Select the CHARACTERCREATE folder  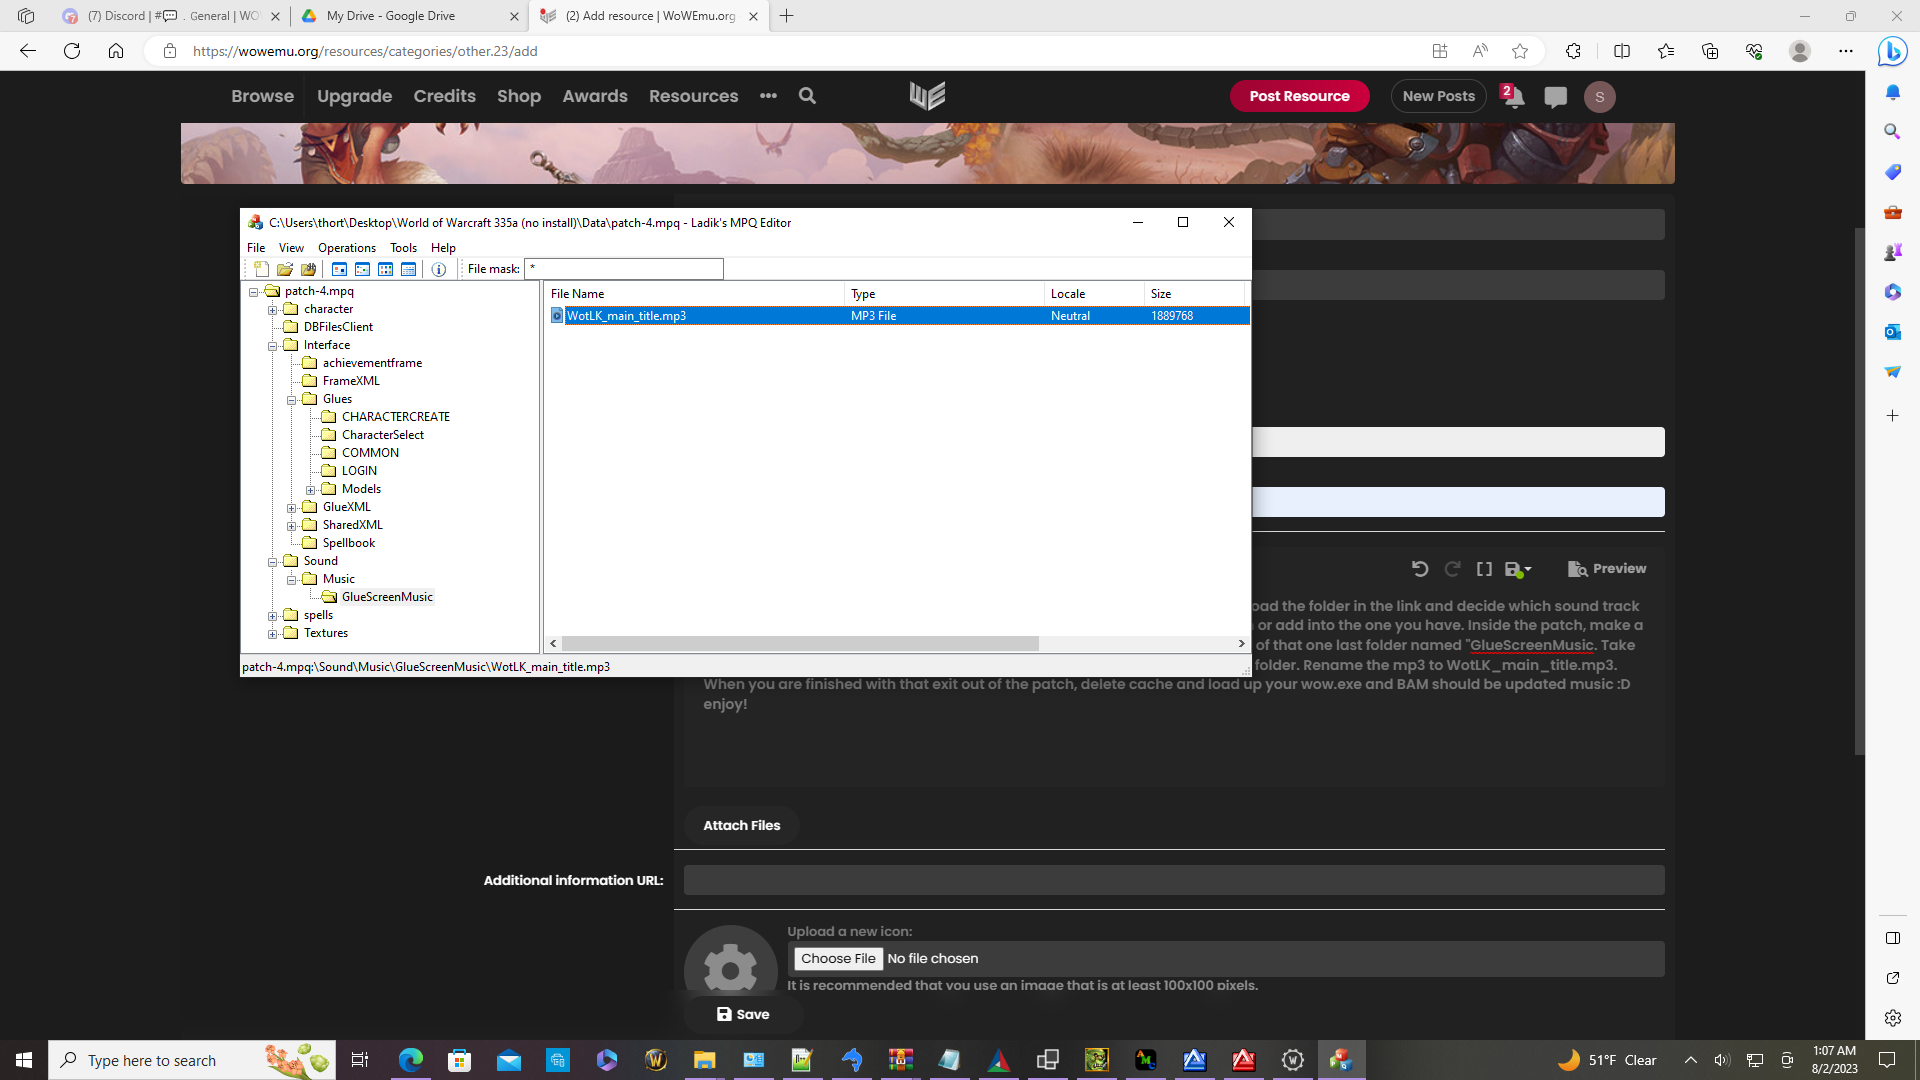tap(395, 417)
